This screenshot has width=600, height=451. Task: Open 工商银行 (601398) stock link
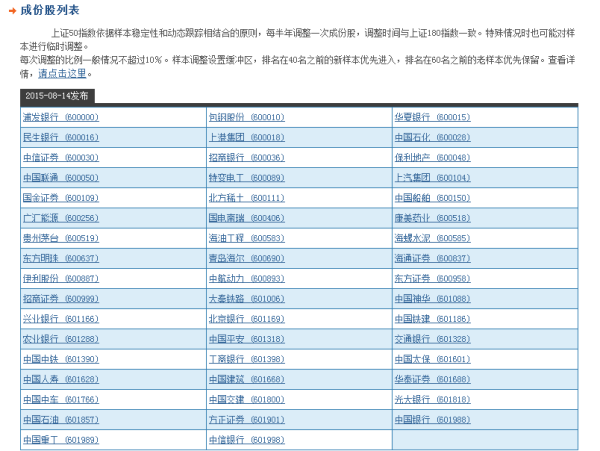pos(246,360)
